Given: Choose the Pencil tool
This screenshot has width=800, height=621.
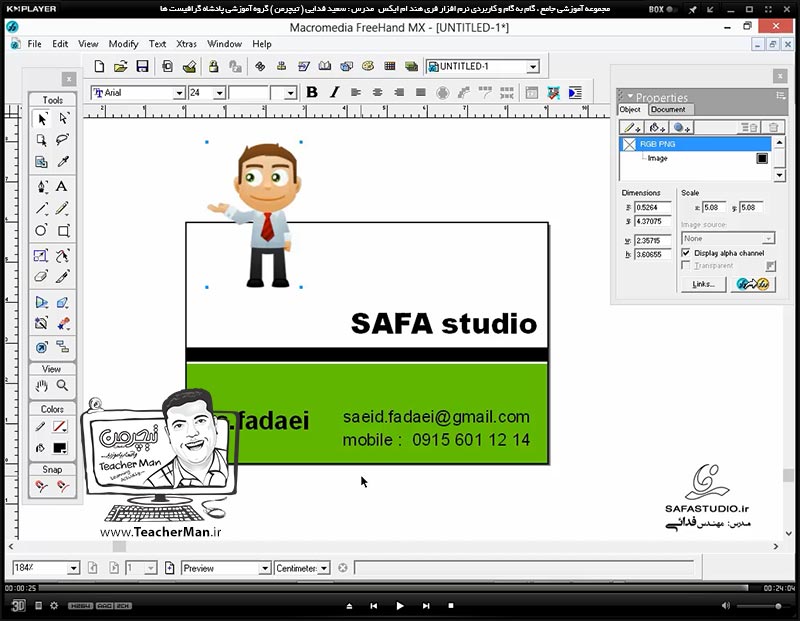Looking at the screenshot, I should pyautogui.click(x=63, y=208).
